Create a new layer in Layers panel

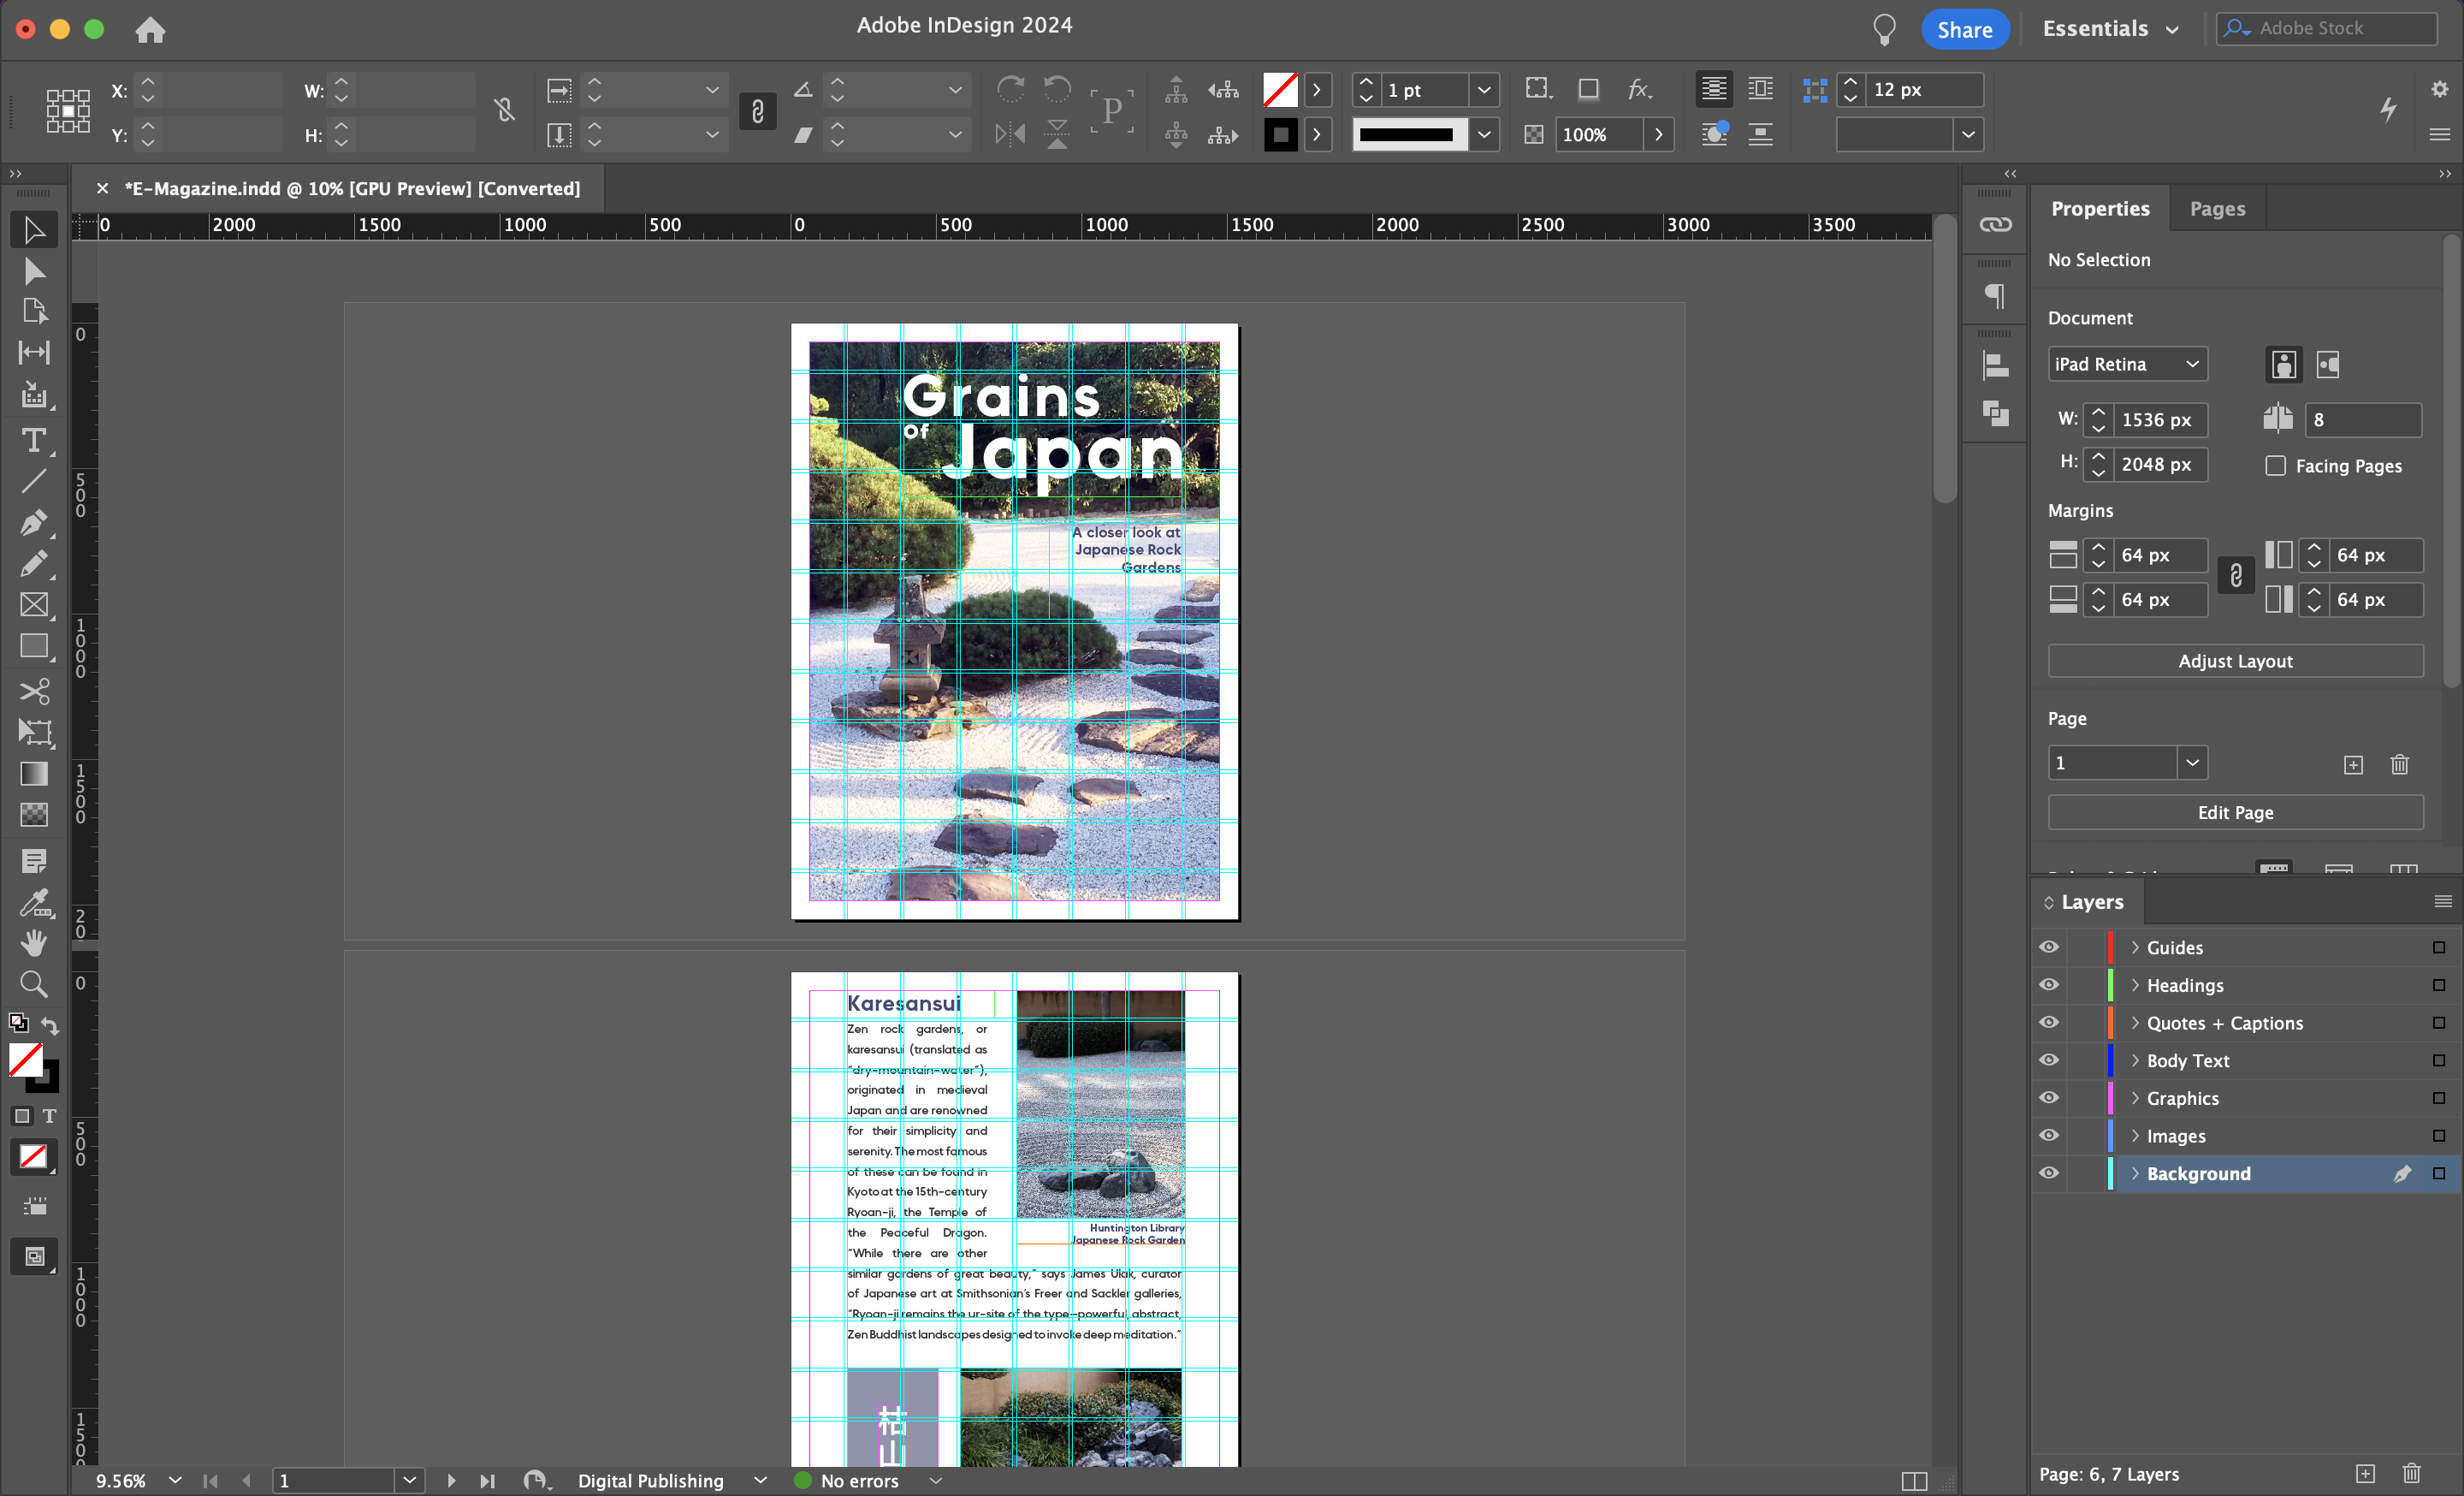[2365, 1474]
